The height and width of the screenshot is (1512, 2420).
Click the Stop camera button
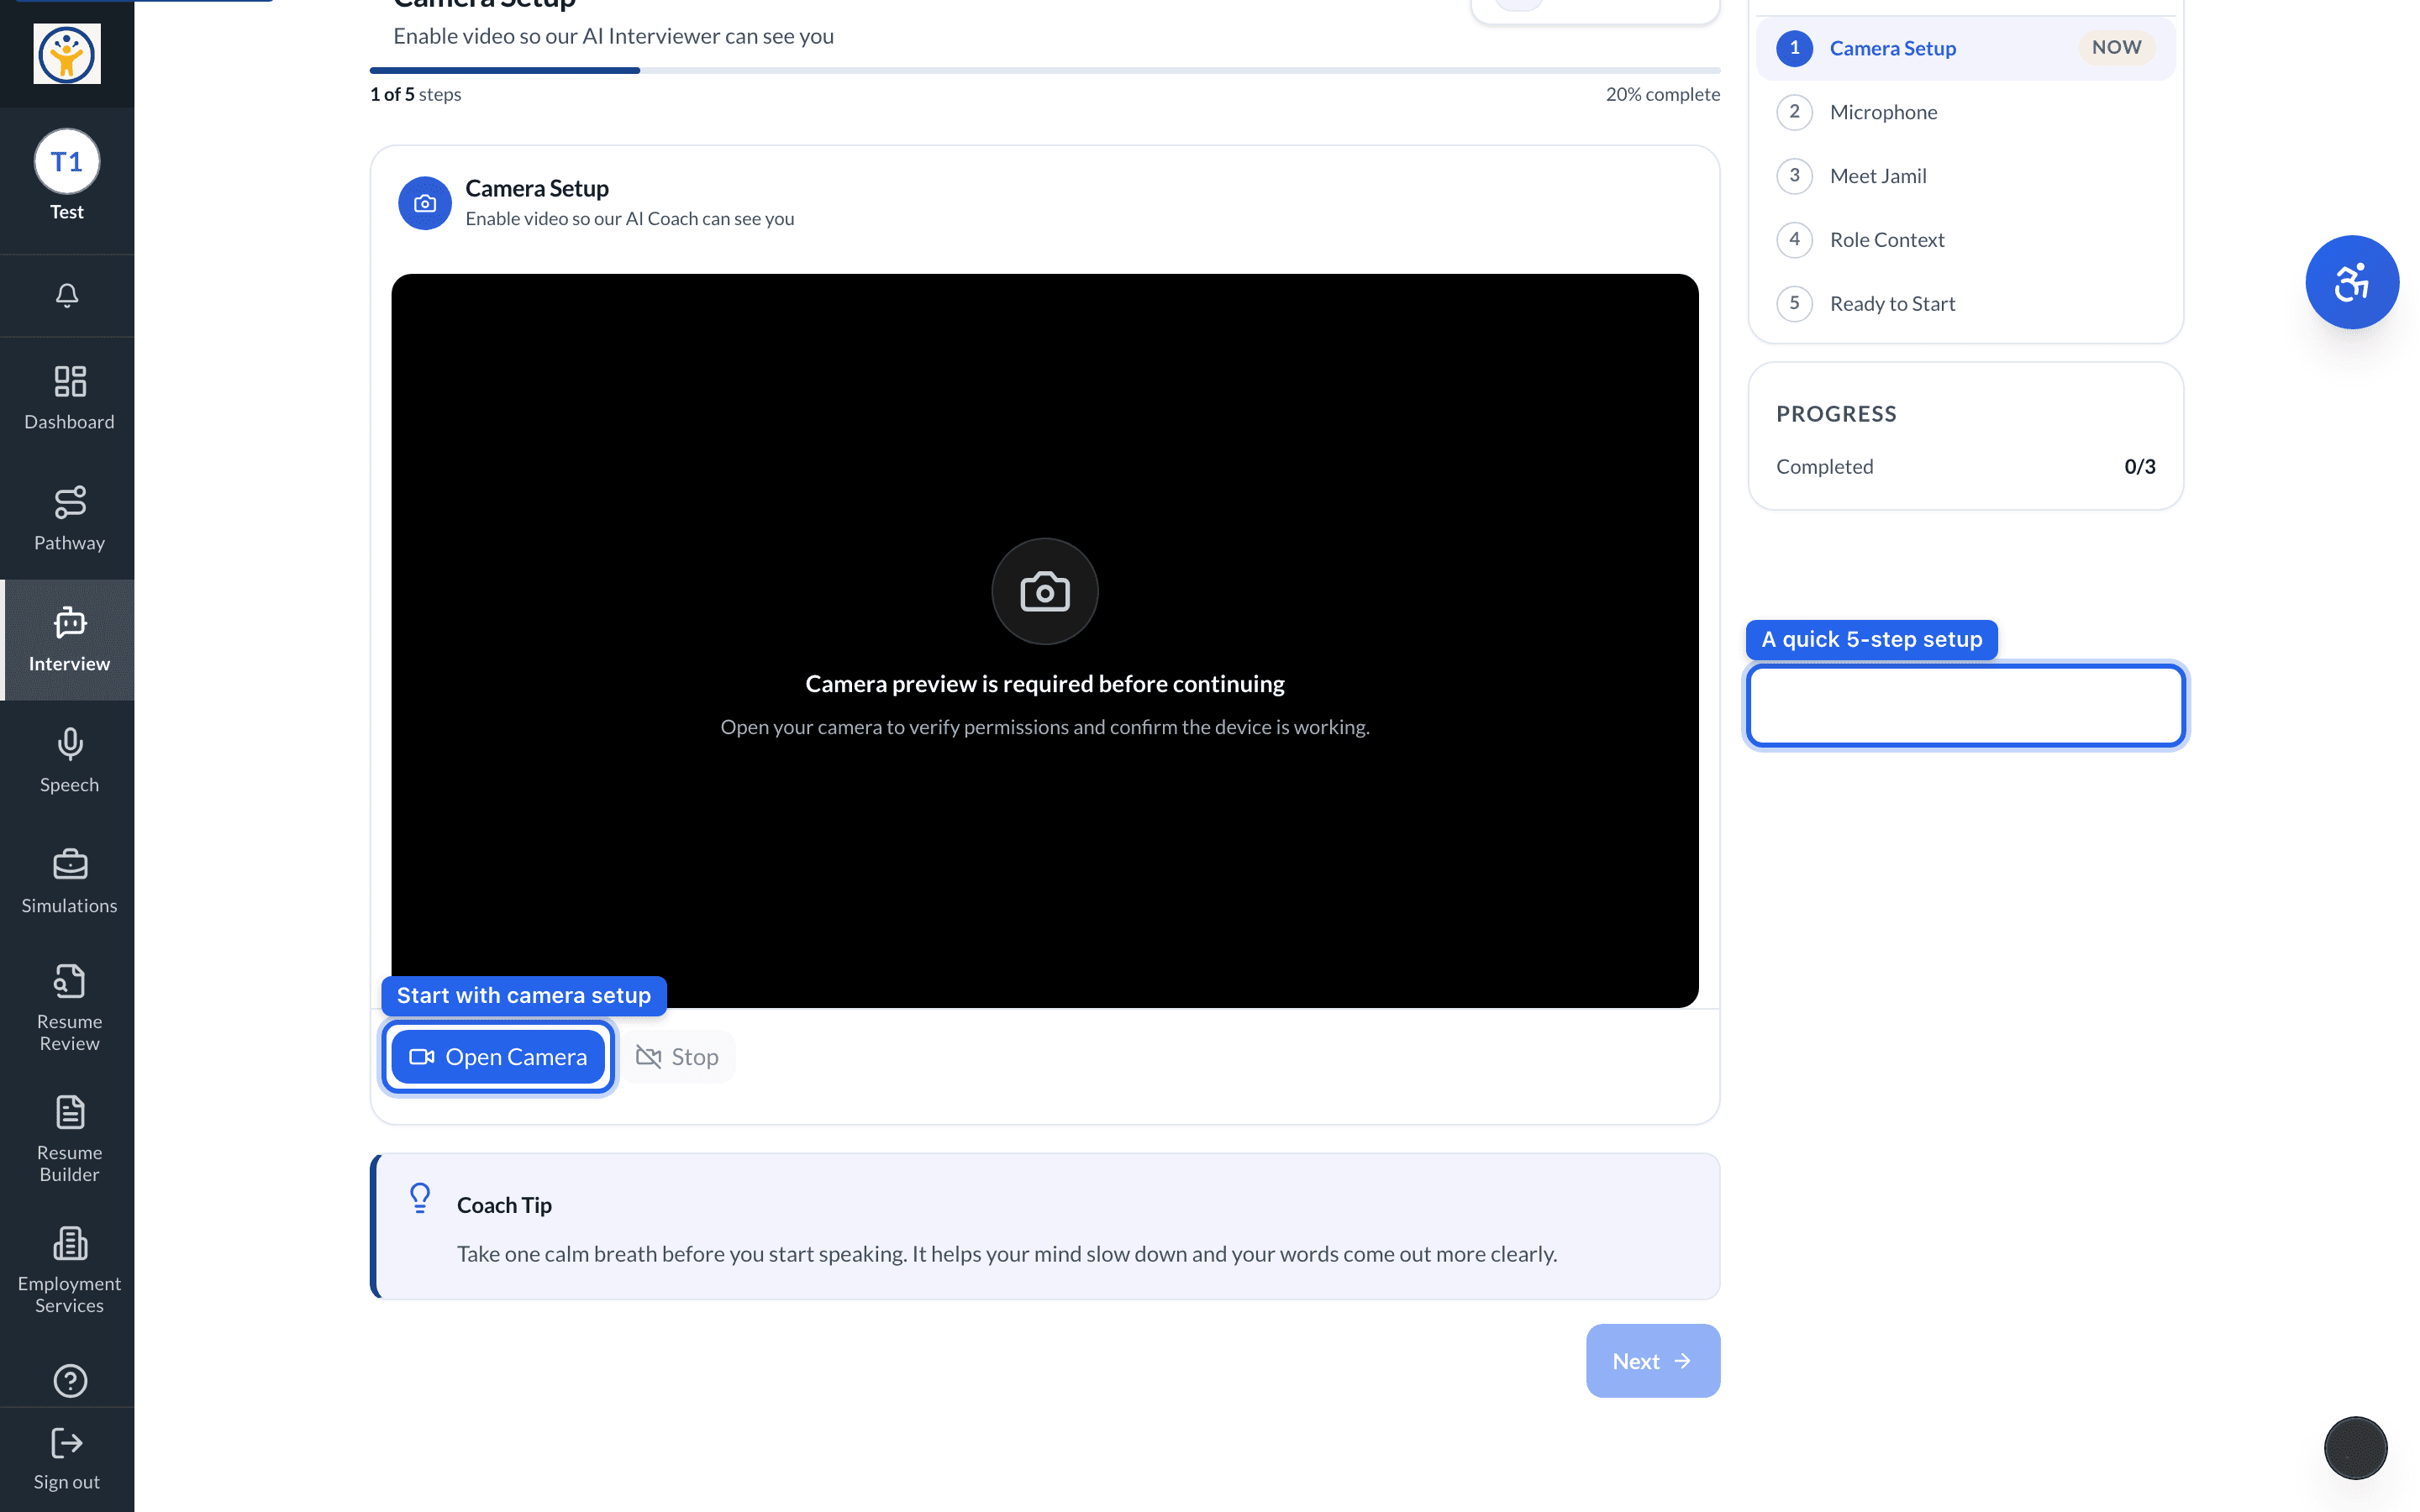[678, 1057]
